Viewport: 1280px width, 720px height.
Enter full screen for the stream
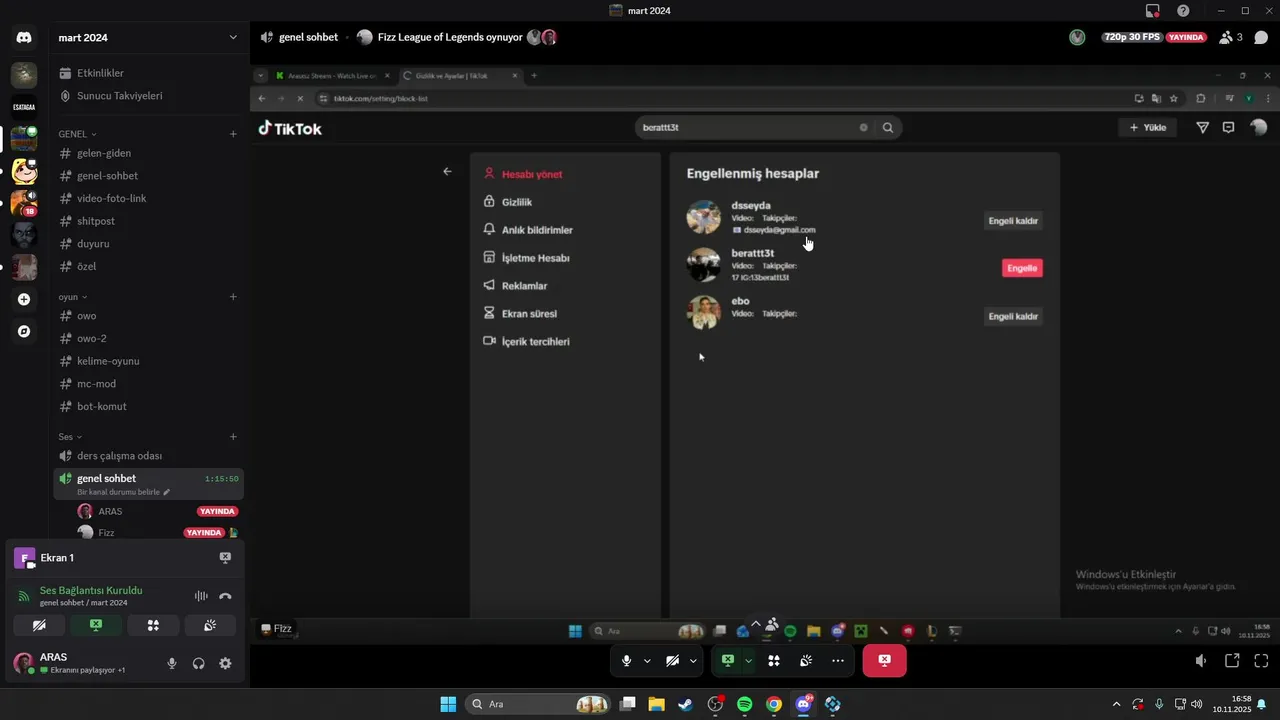(x=1261, y=661)
